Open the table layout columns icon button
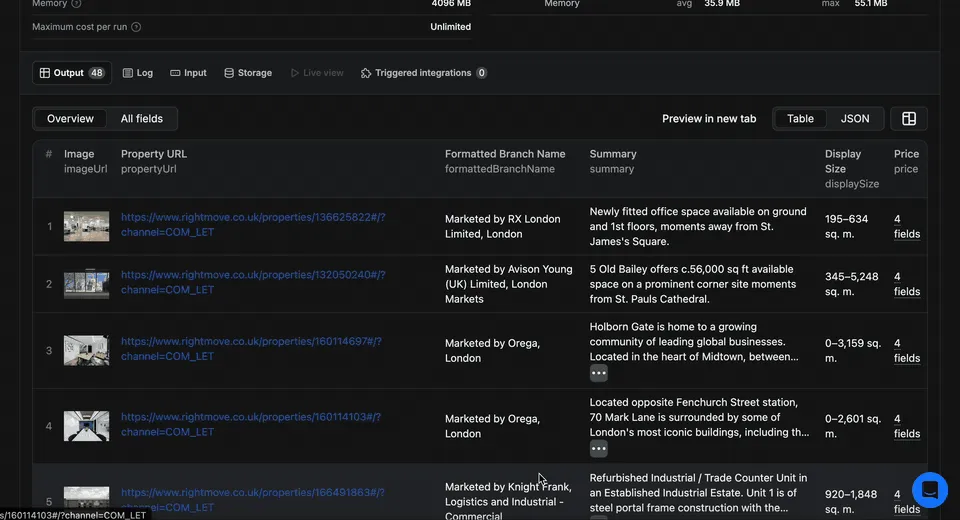Image resolution: width=960 pixels, height=520 pixels. (908, 118)
